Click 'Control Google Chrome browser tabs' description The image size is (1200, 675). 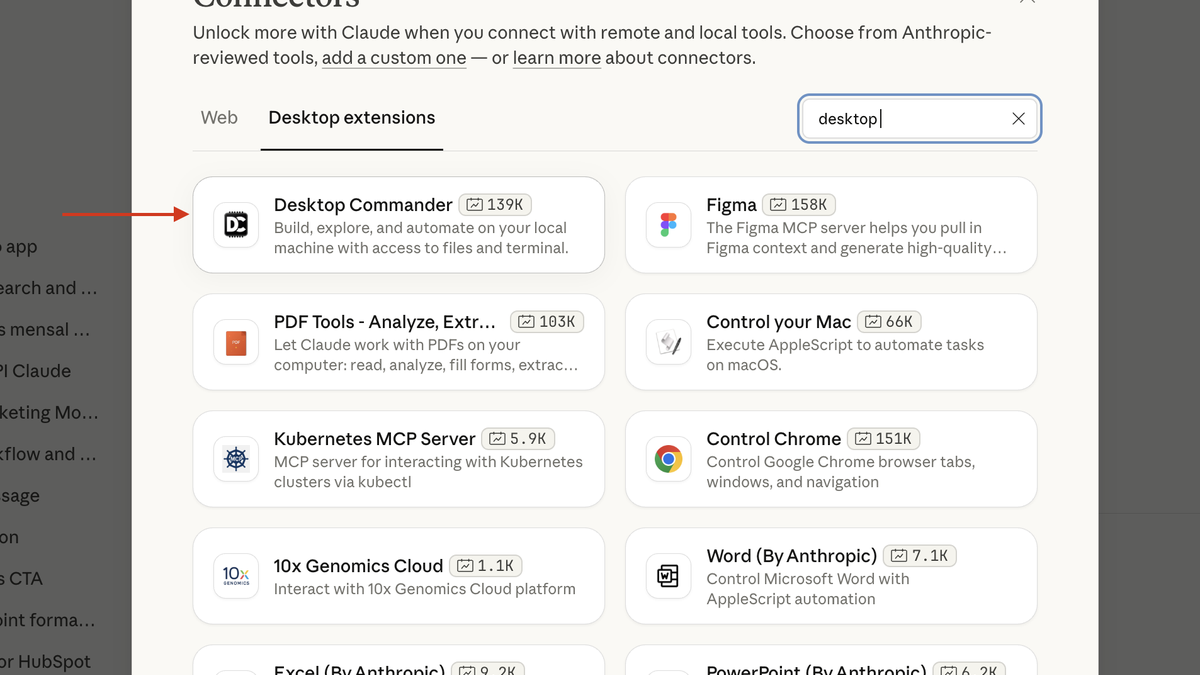point(840,472)
